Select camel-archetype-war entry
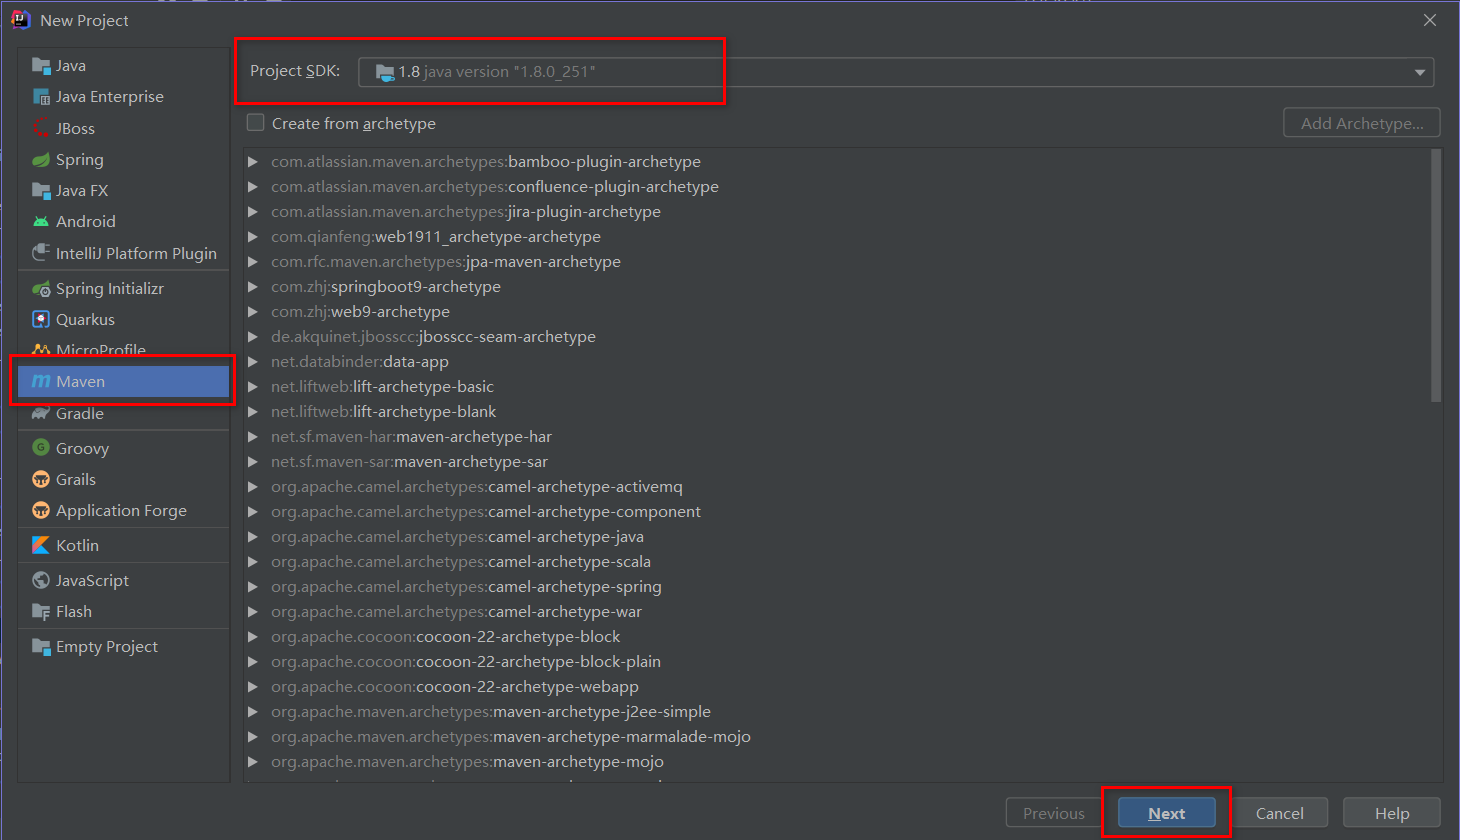 [456, 612]
